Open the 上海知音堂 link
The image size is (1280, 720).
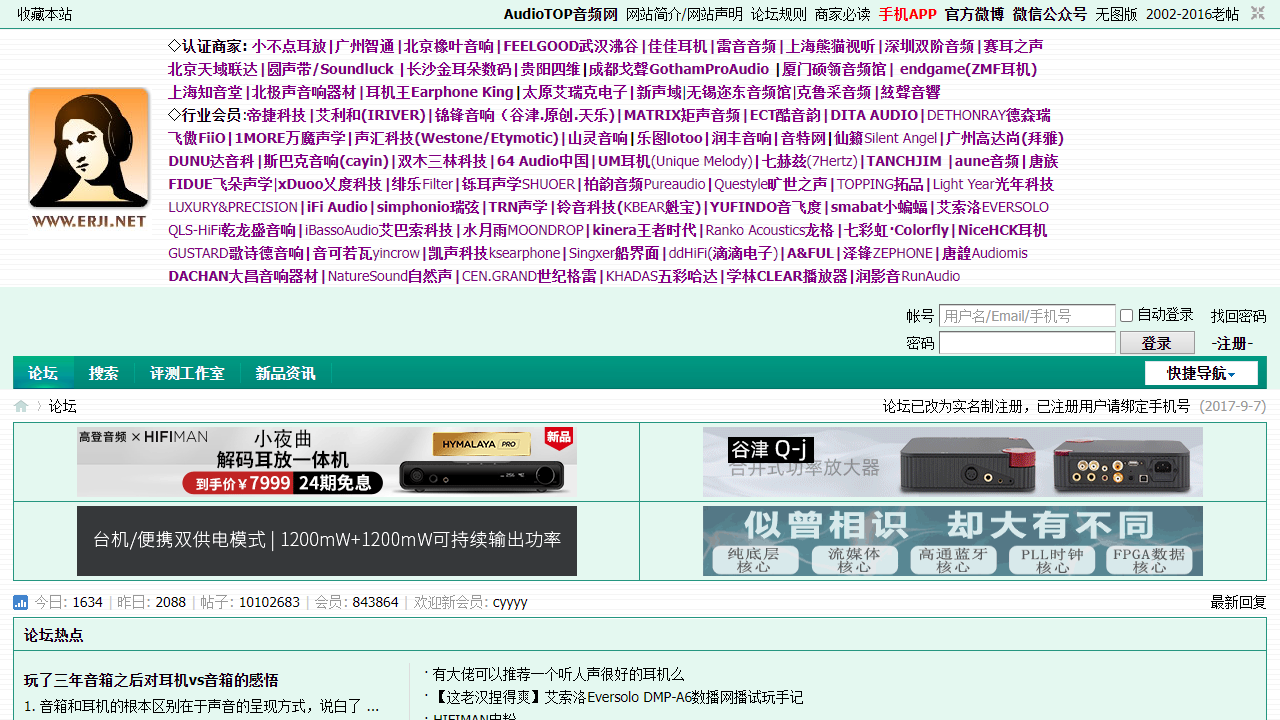tap(205, 92)
